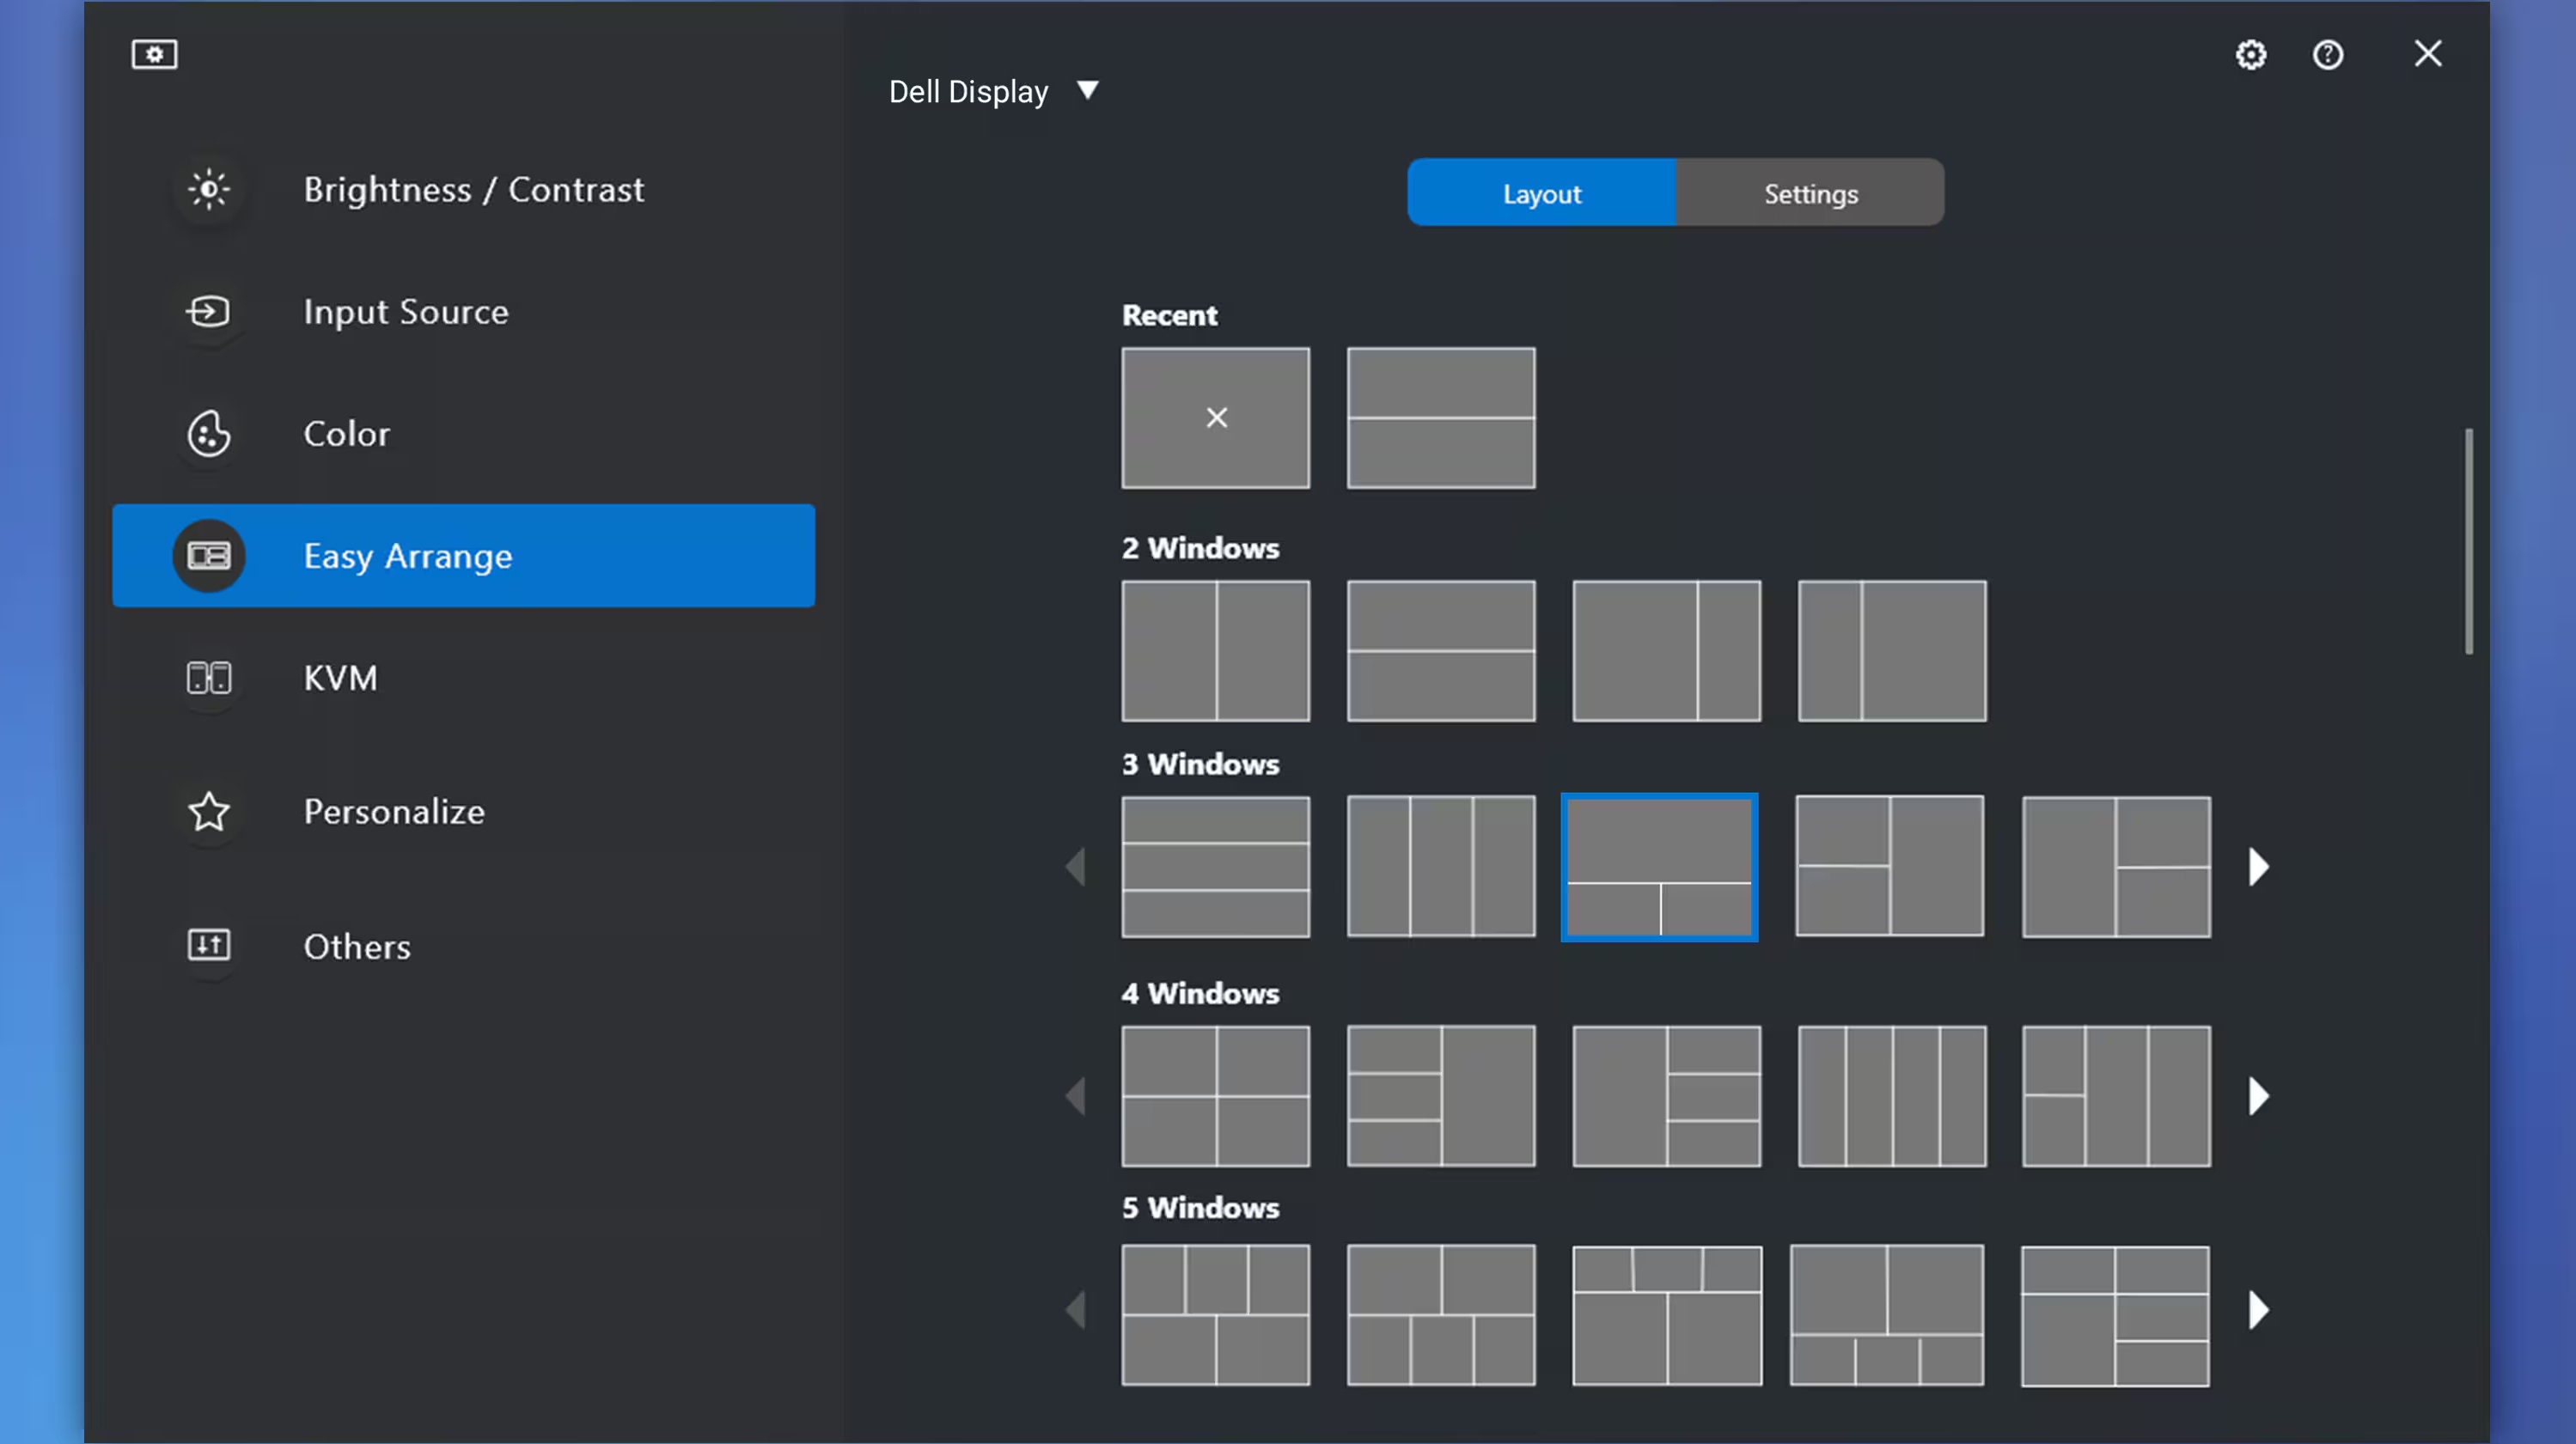Expand the Dell Display dropdown
The height and width of the screenshot is (1444, 2576).
pos(1087,91)
